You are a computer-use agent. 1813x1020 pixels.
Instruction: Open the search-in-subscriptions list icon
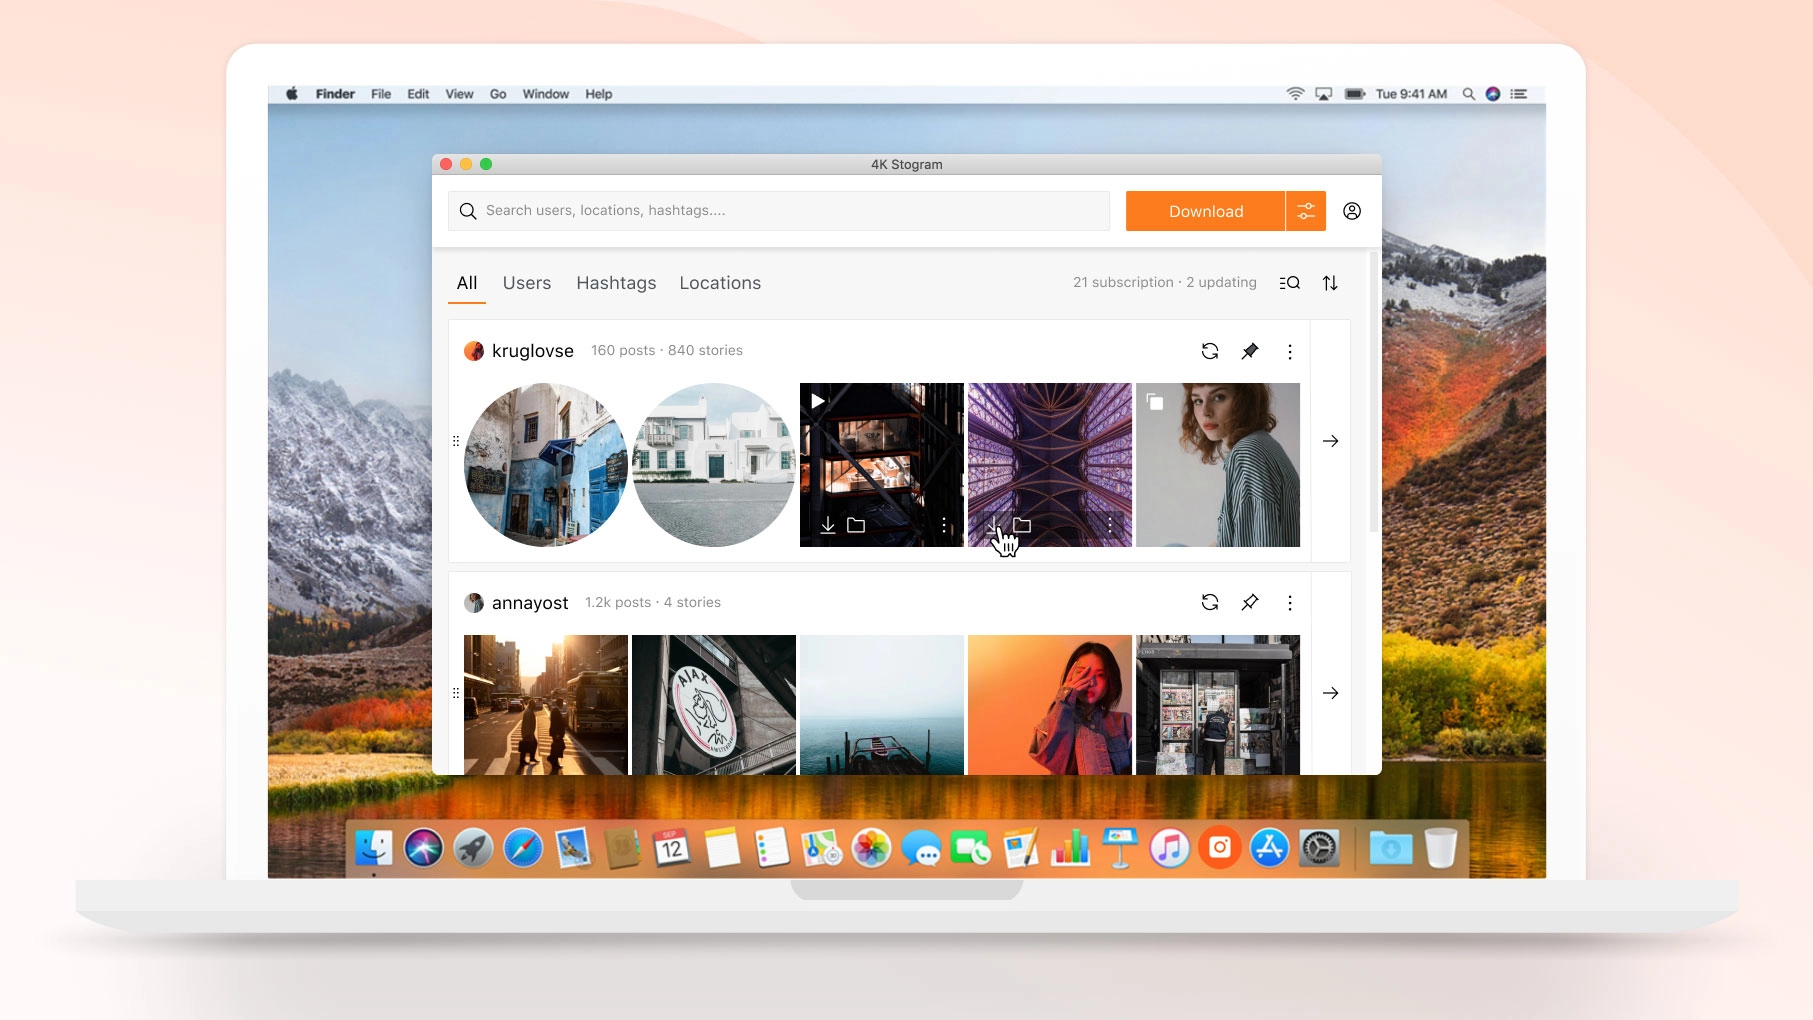coord(1290,283)
